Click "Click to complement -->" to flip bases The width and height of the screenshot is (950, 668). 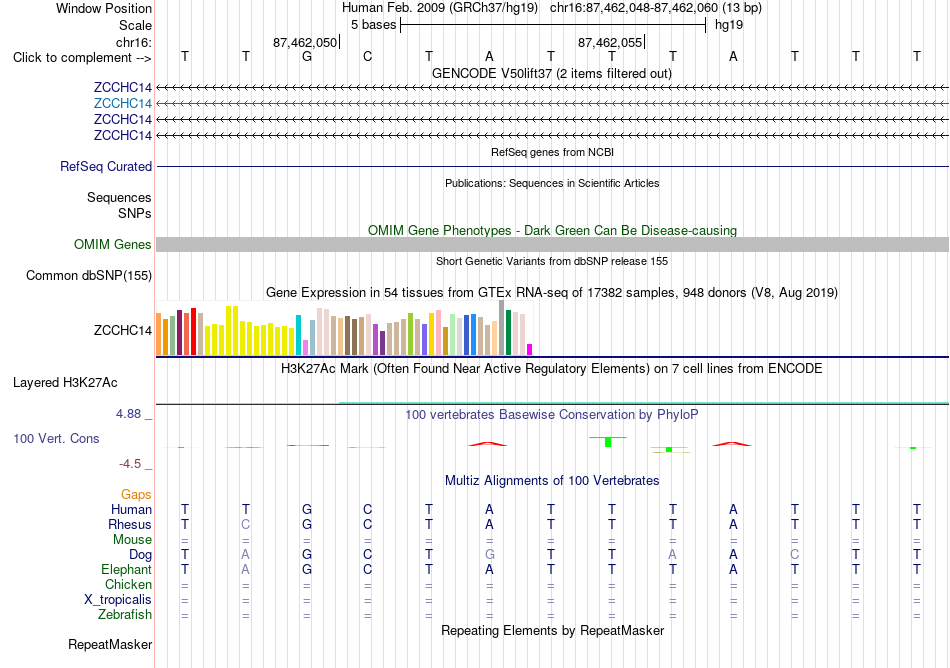82,58
